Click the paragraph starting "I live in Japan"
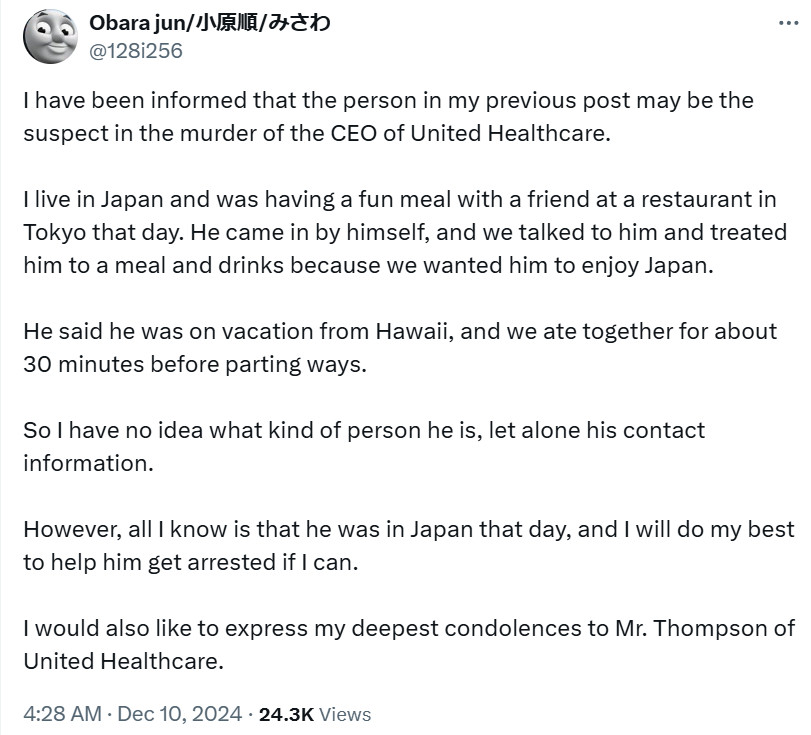Image resolution: width=811 pixels, height=735 pixels. 405,232
